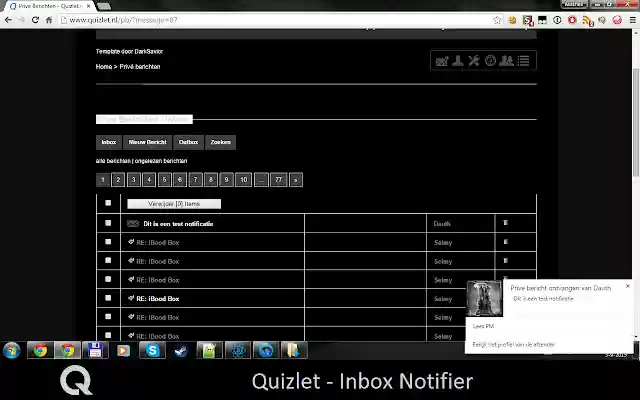Click the atom-shaped taskbar icon
This screenshot has height=400, width=640.
pyautogui.click(x=238, y=351)
